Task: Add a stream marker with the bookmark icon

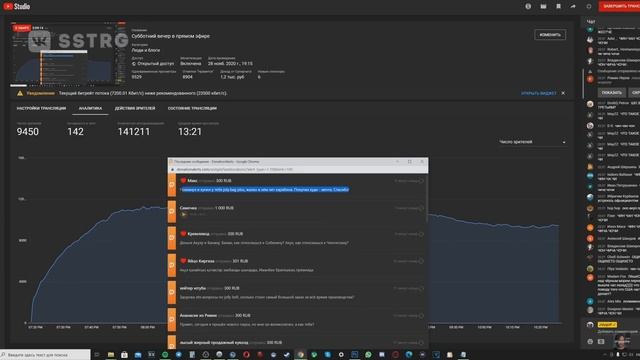Action: coord(558,6)
